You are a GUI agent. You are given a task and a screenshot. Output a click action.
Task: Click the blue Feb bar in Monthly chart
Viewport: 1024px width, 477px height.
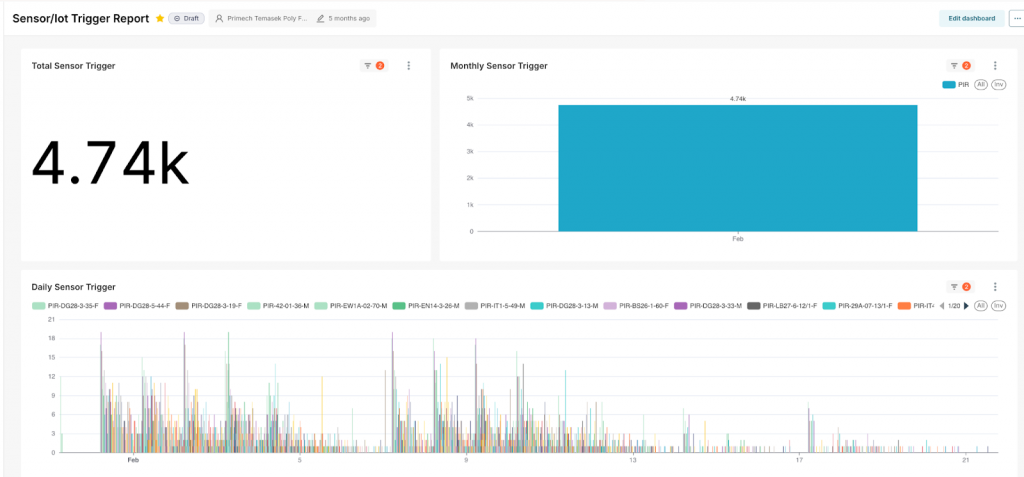tap(737, 167)
